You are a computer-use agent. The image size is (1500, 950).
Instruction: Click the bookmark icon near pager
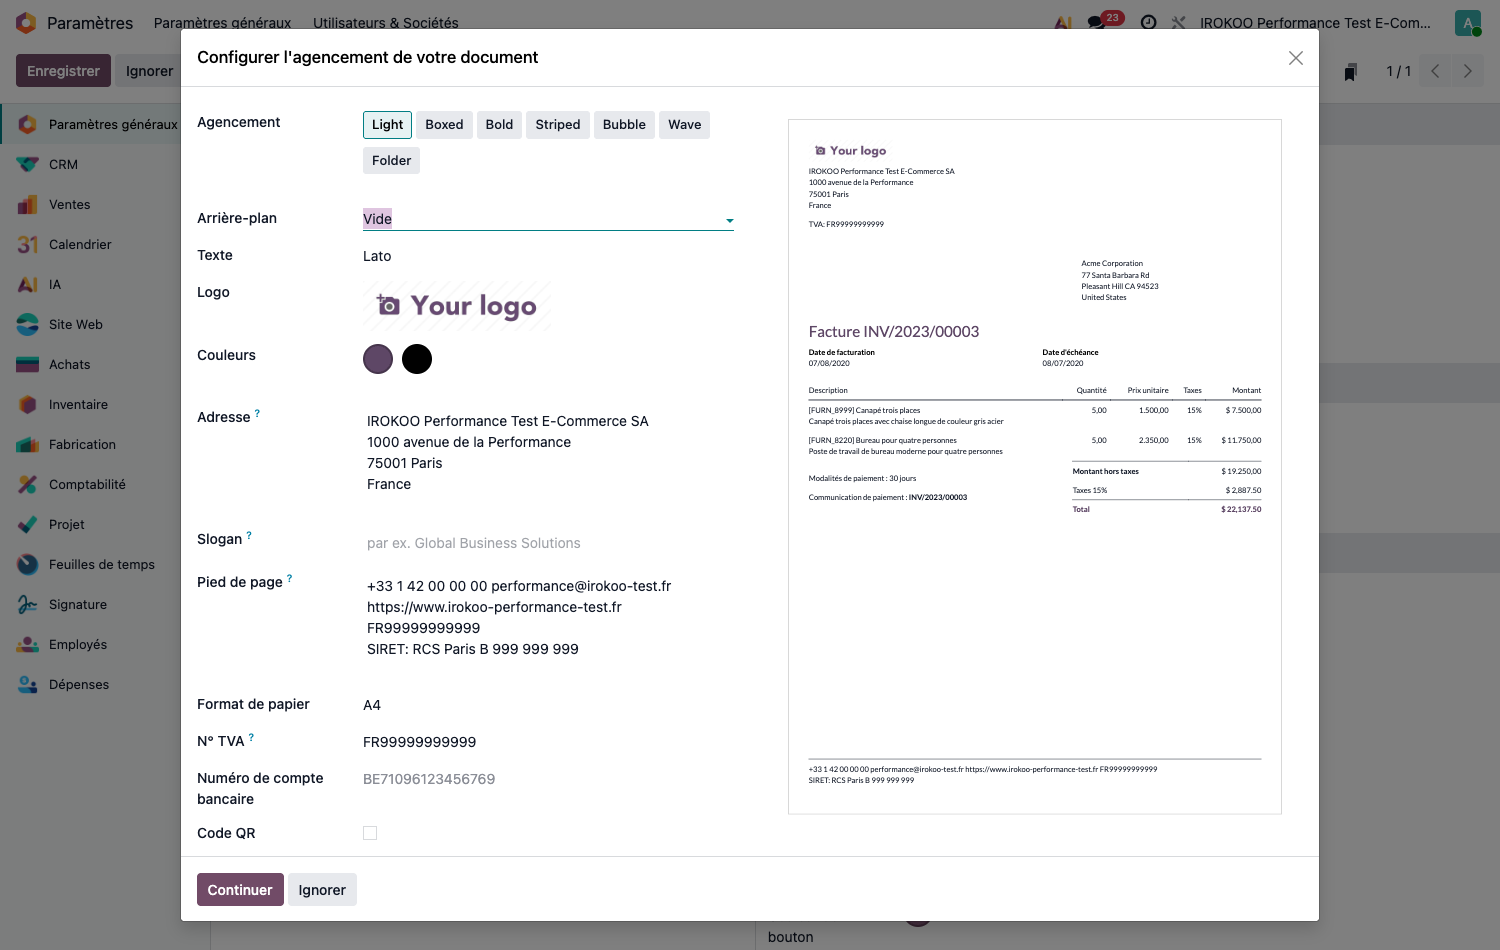coord(1350,71)
